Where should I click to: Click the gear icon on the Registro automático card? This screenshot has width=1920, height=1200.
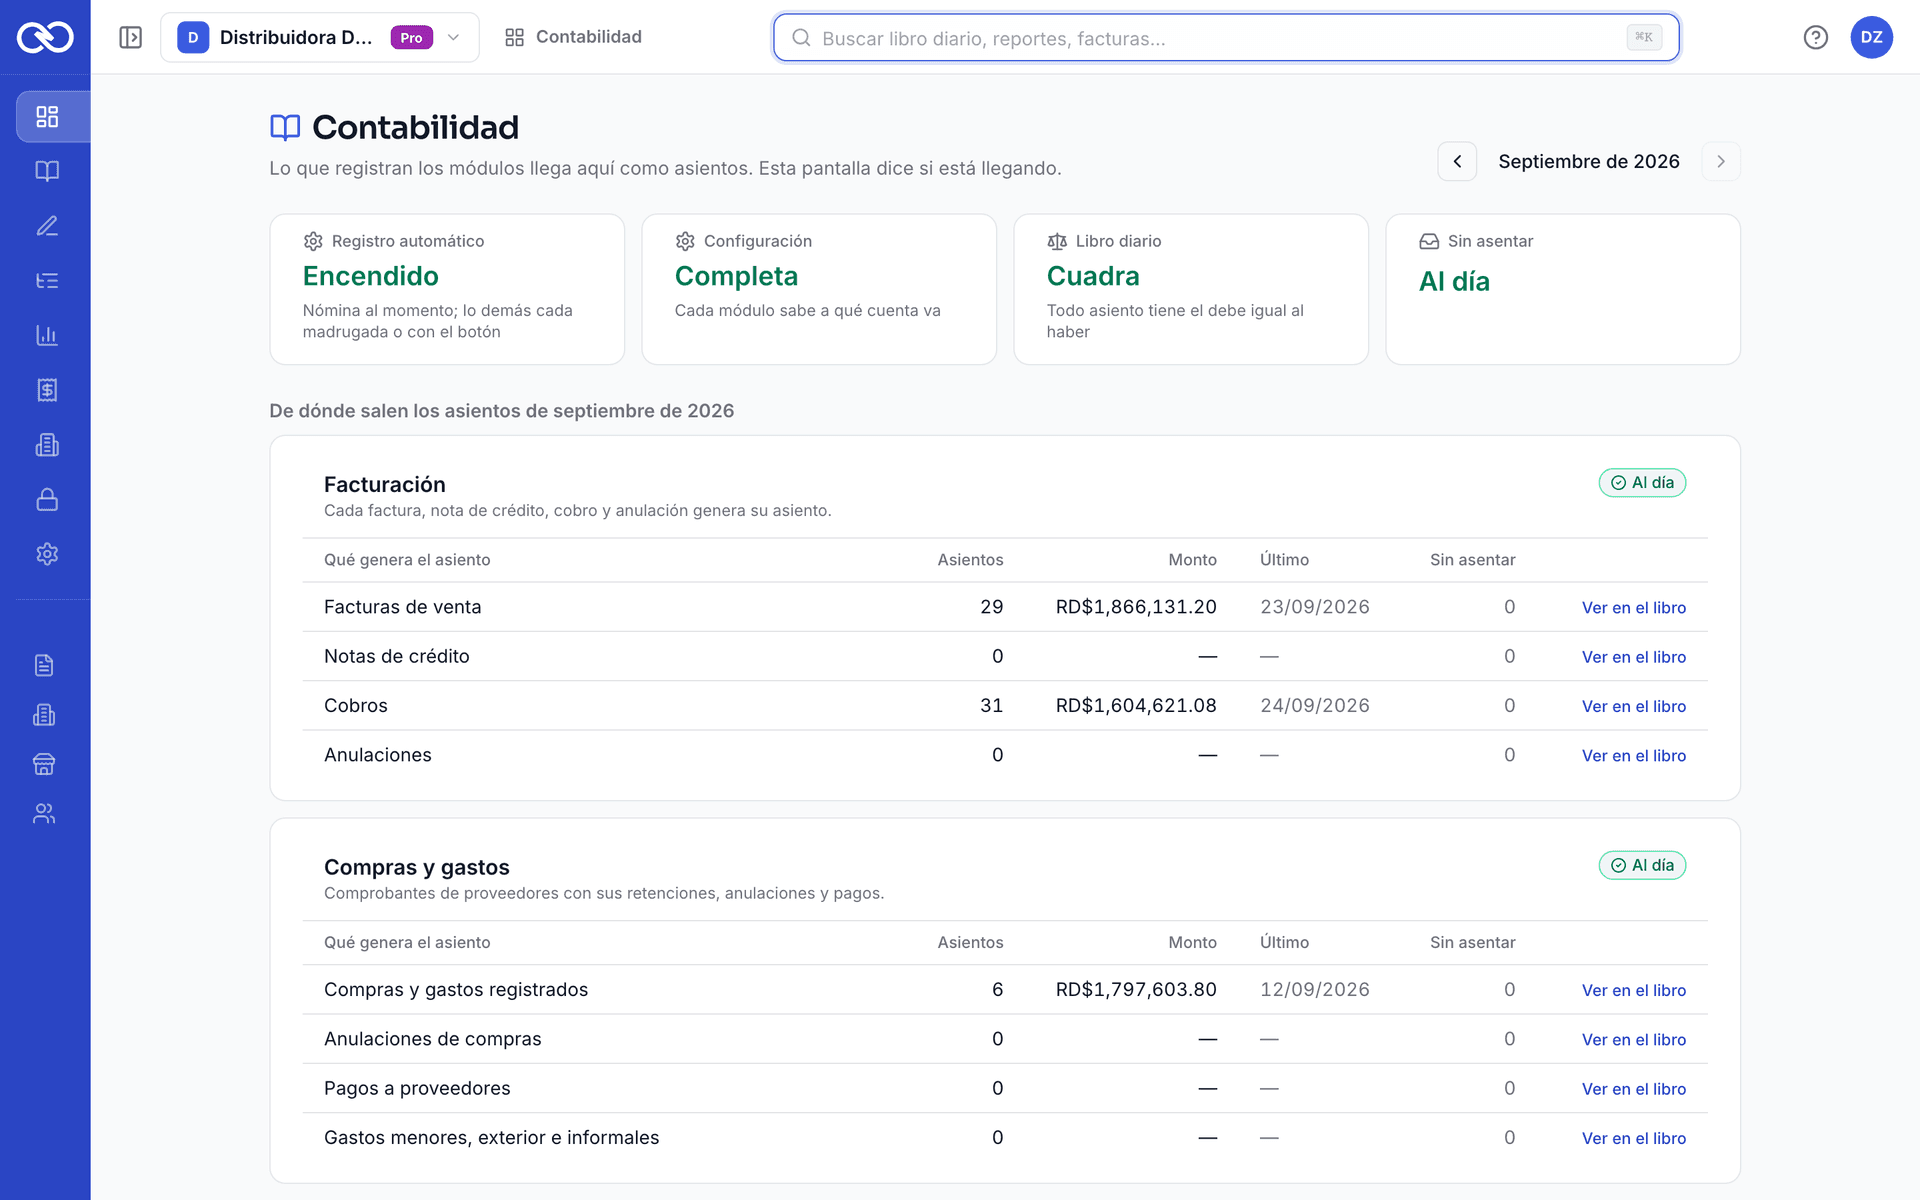click(x=313, y=241)
